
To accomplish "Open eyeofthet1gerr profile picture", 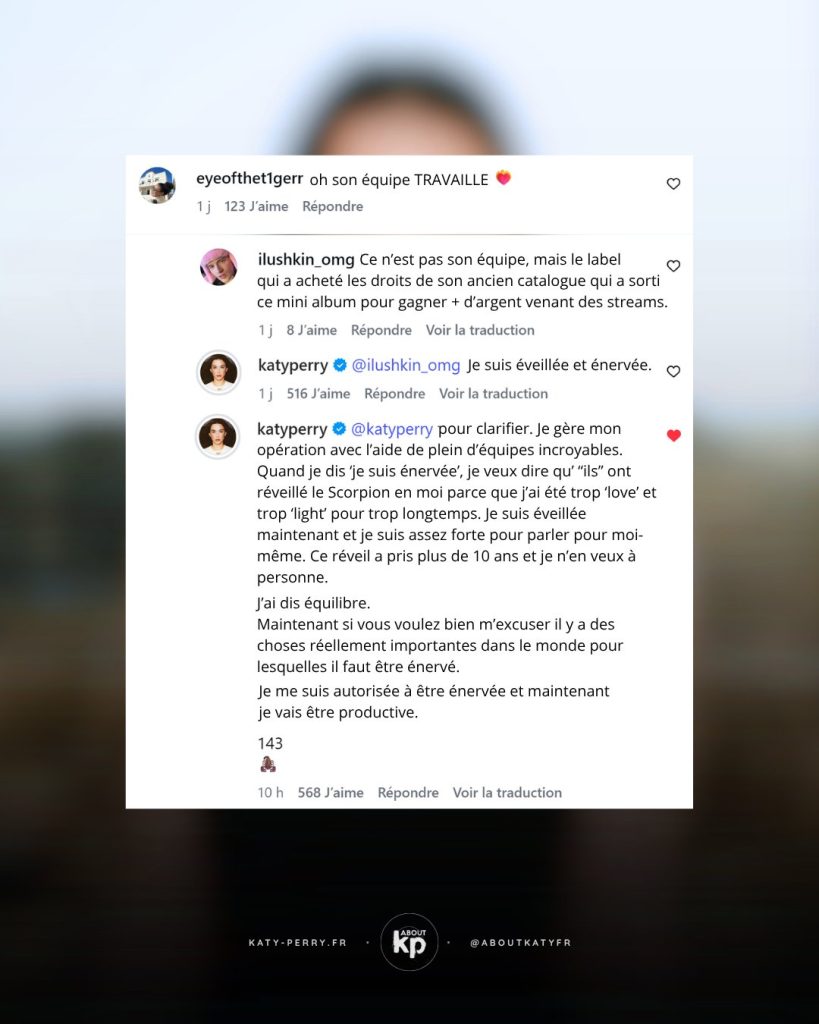I will coord(157,185).
